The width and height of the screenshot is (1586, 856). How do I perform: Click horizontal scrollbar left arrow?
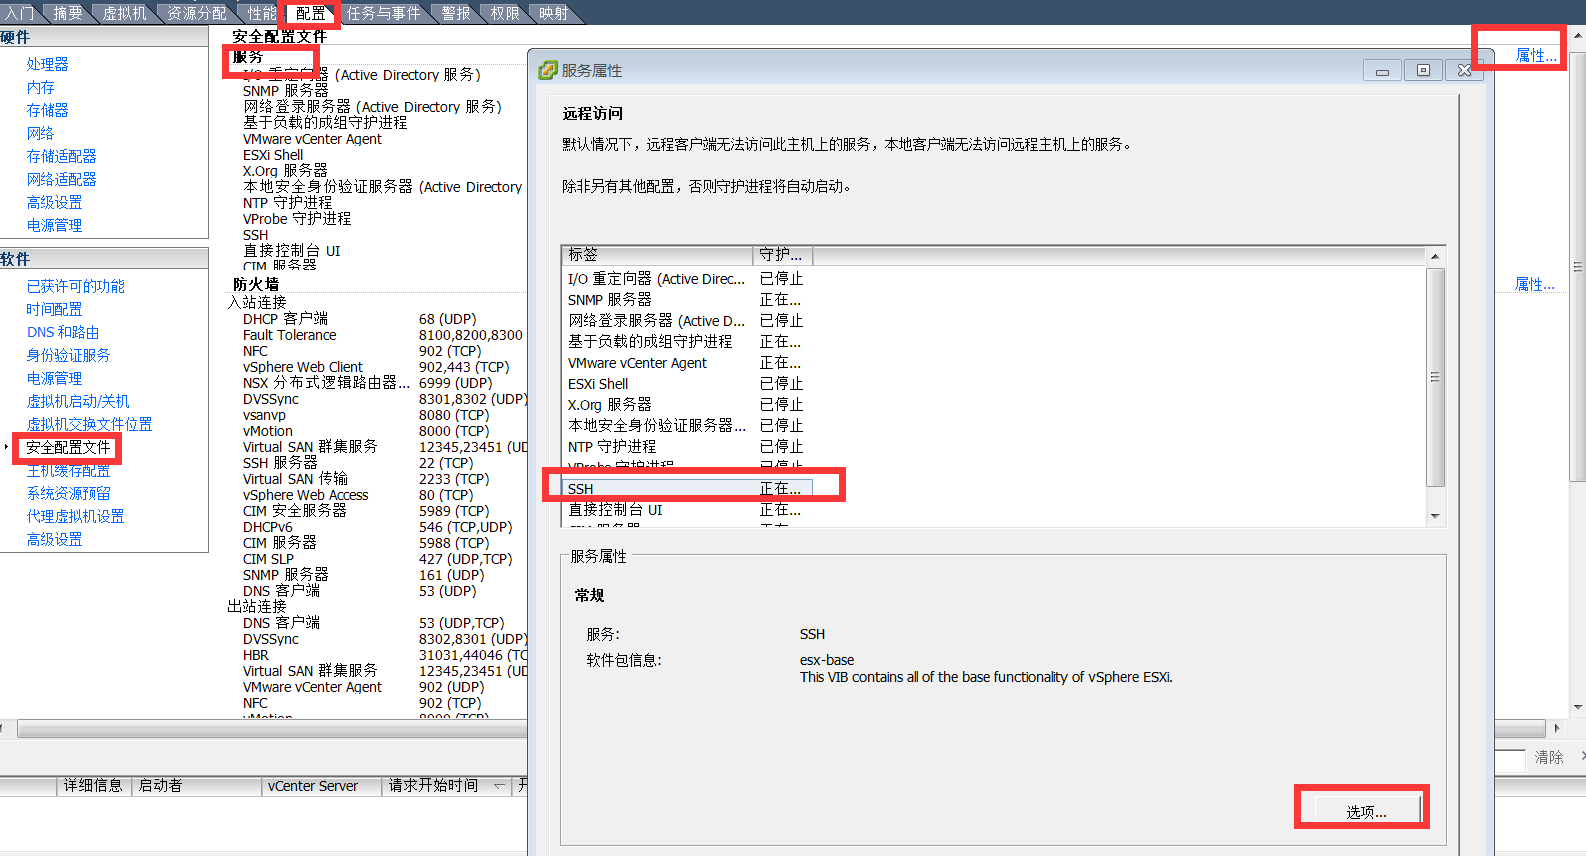(5, 728)
